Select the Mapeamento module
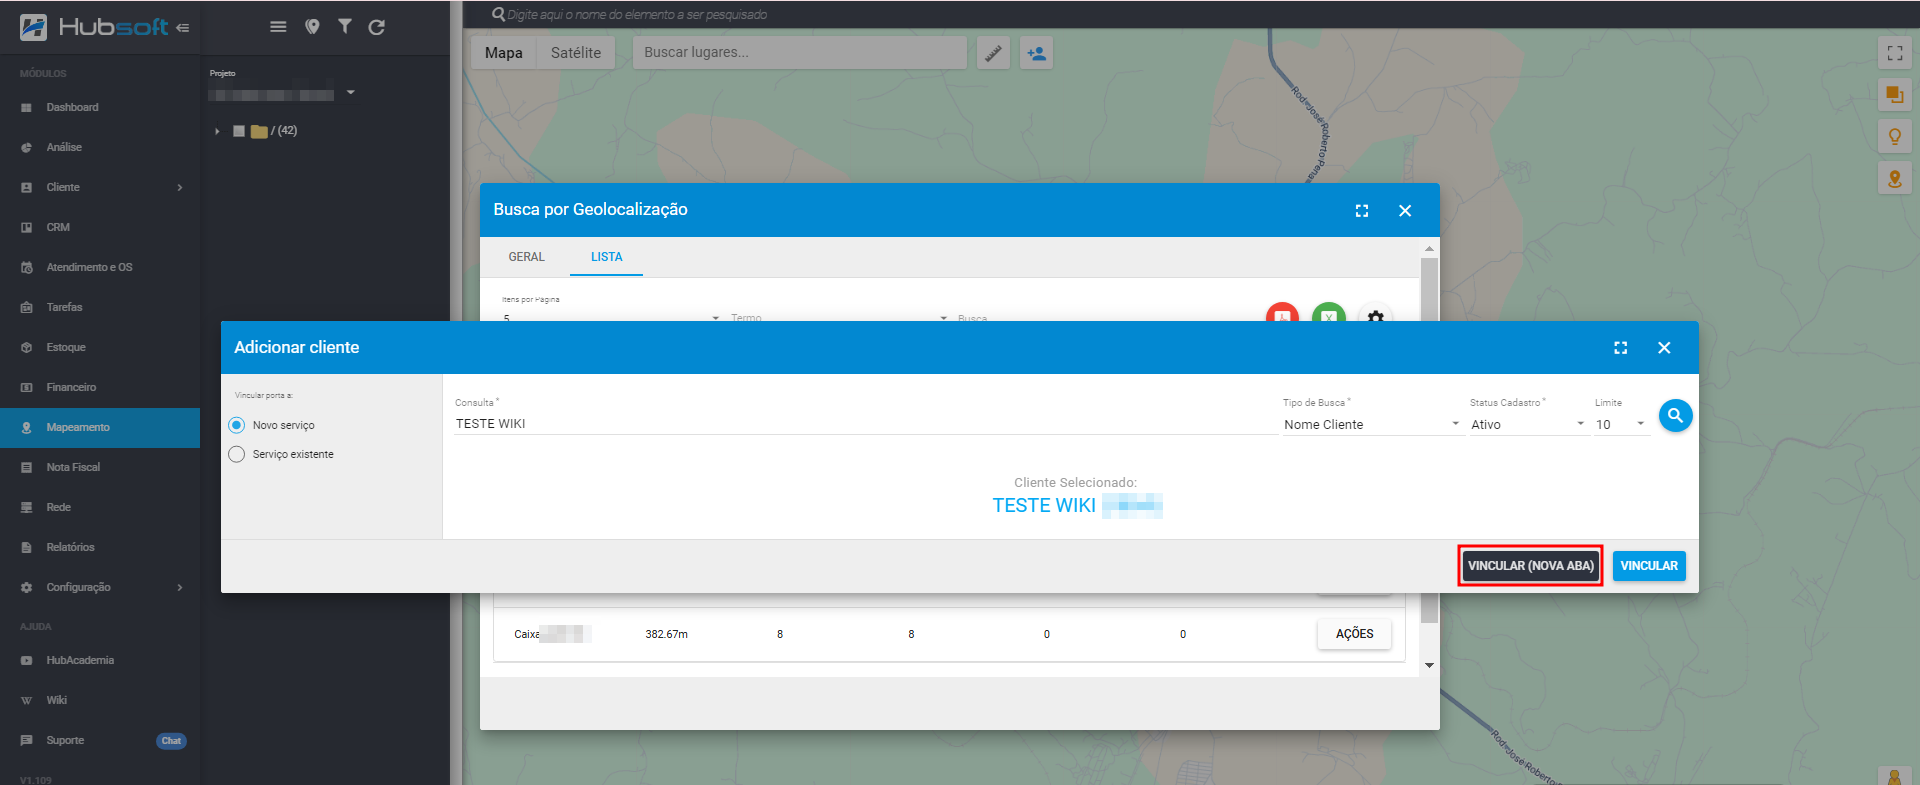Image resolution: width=1920 pixels, height=785 pixels. (100, 427)
